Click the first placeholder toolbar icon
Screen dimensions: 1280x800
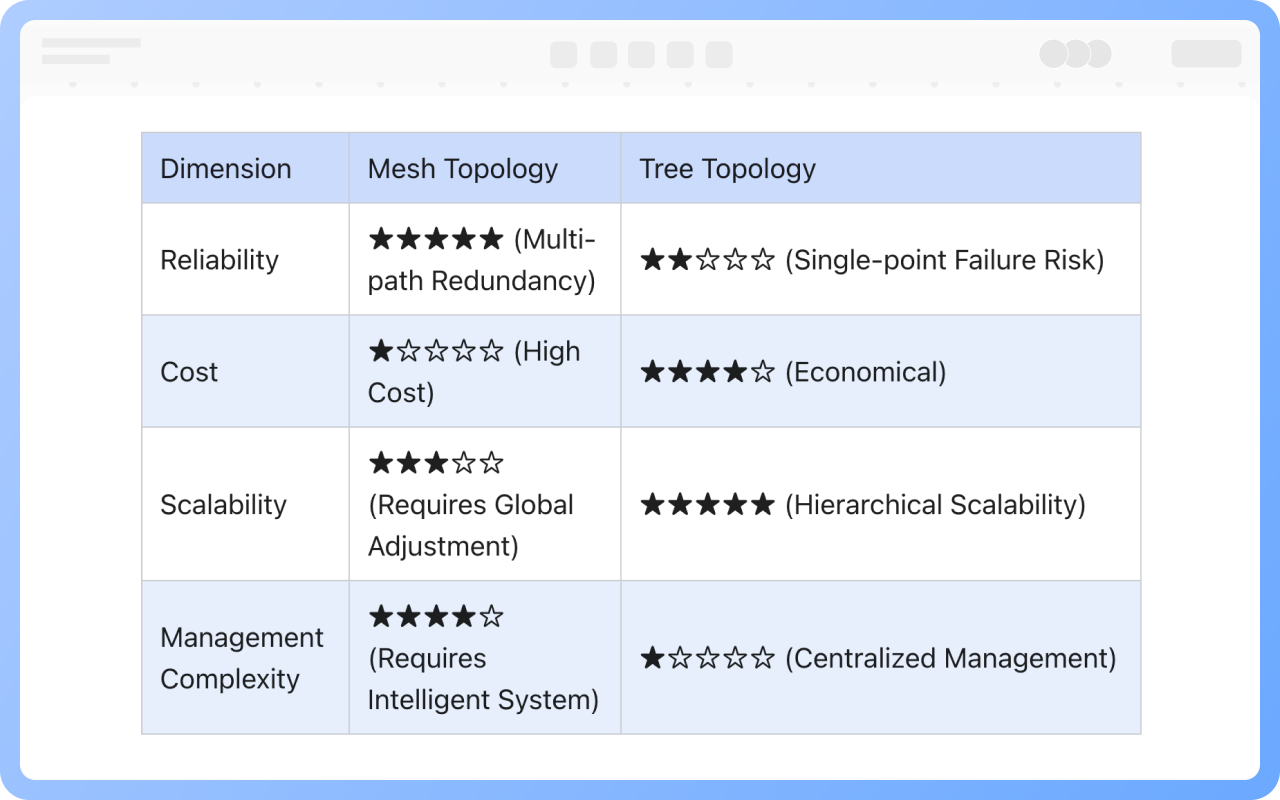coord(563,54)
